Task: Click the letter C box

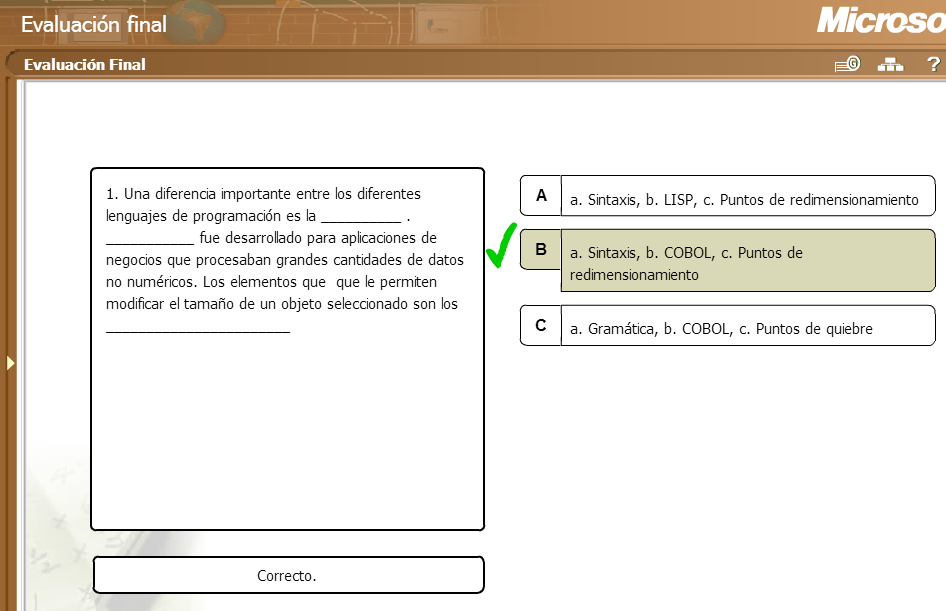Action: [540, 325]
